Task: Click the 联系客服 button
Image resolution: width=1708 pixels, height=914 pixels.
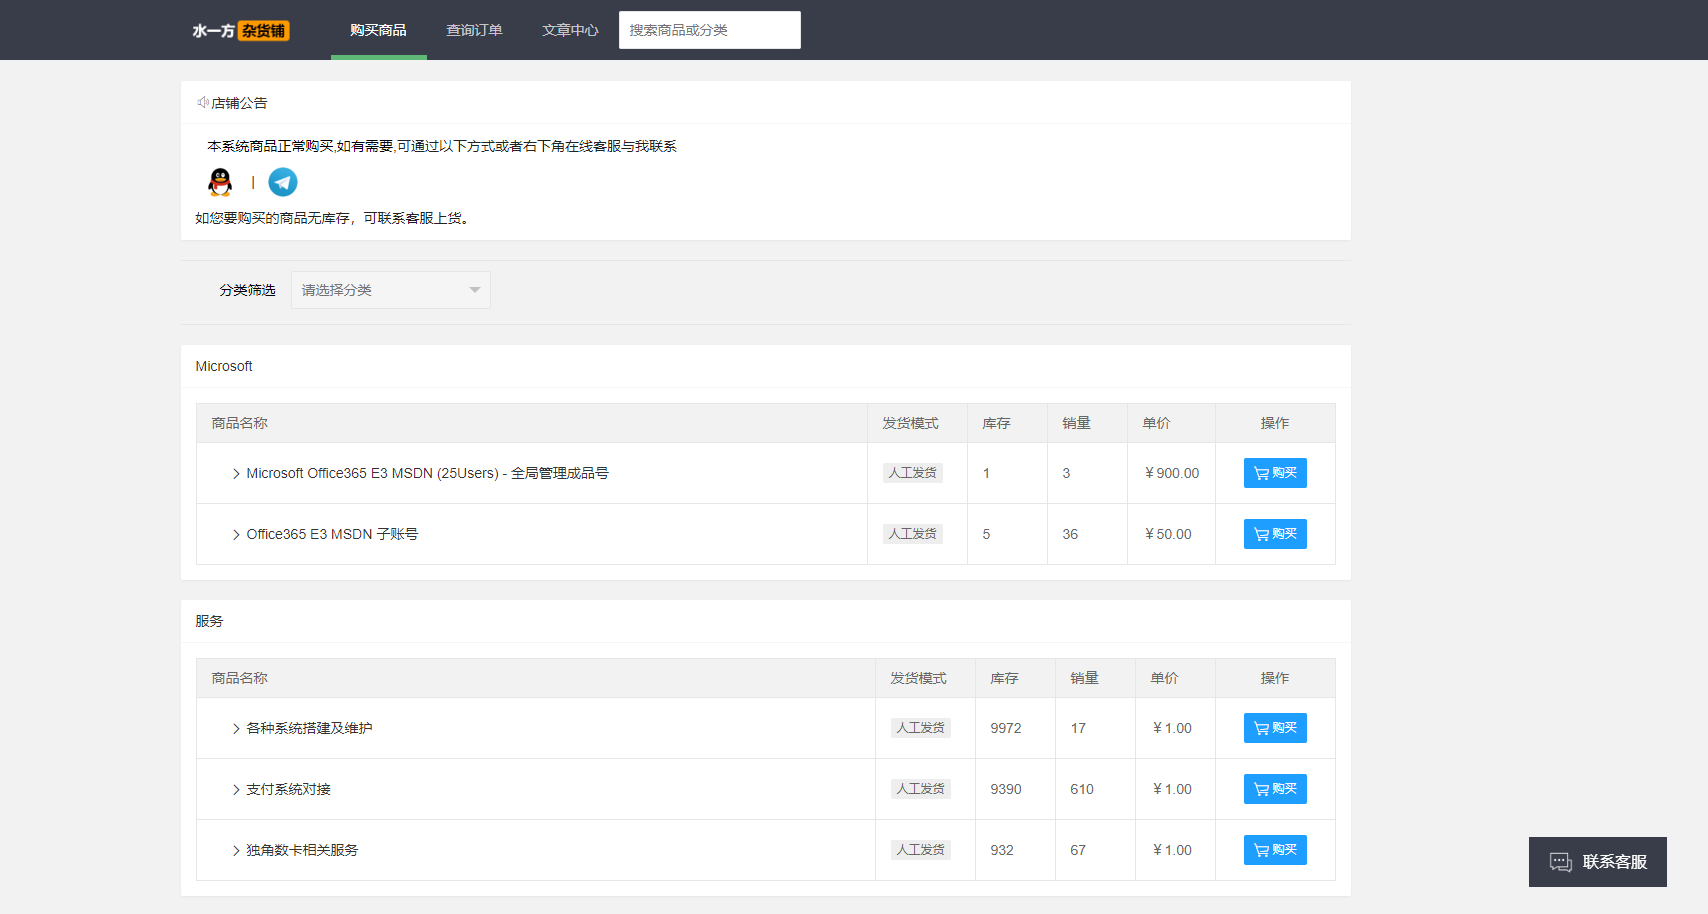Action: coord(1597,862)
